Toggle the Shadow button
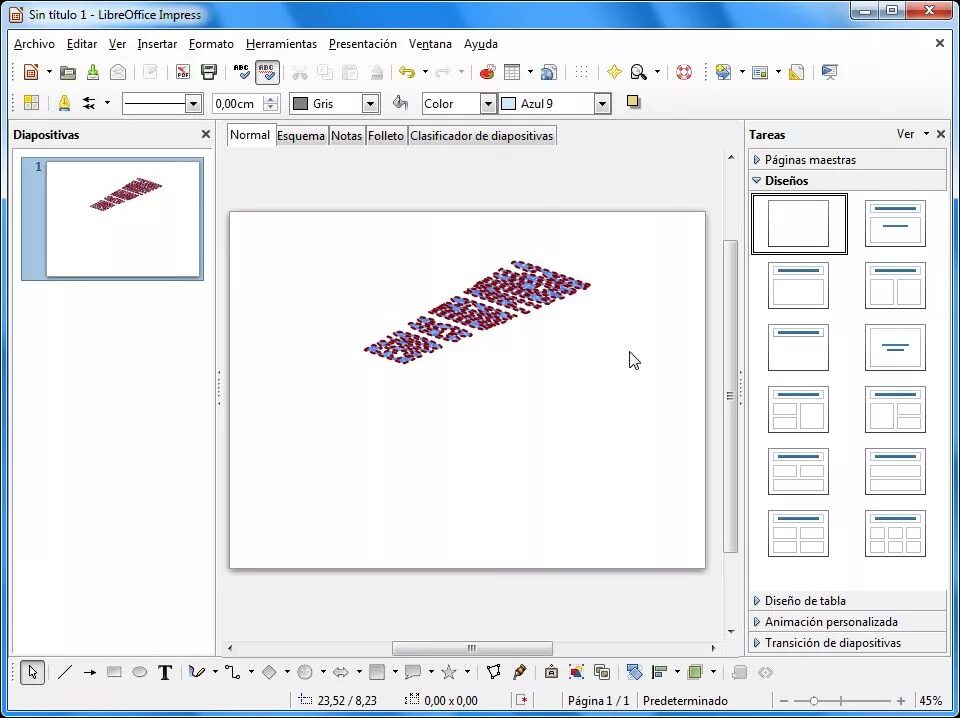Screen dimensions: 960x718 (x=633, y=102)
